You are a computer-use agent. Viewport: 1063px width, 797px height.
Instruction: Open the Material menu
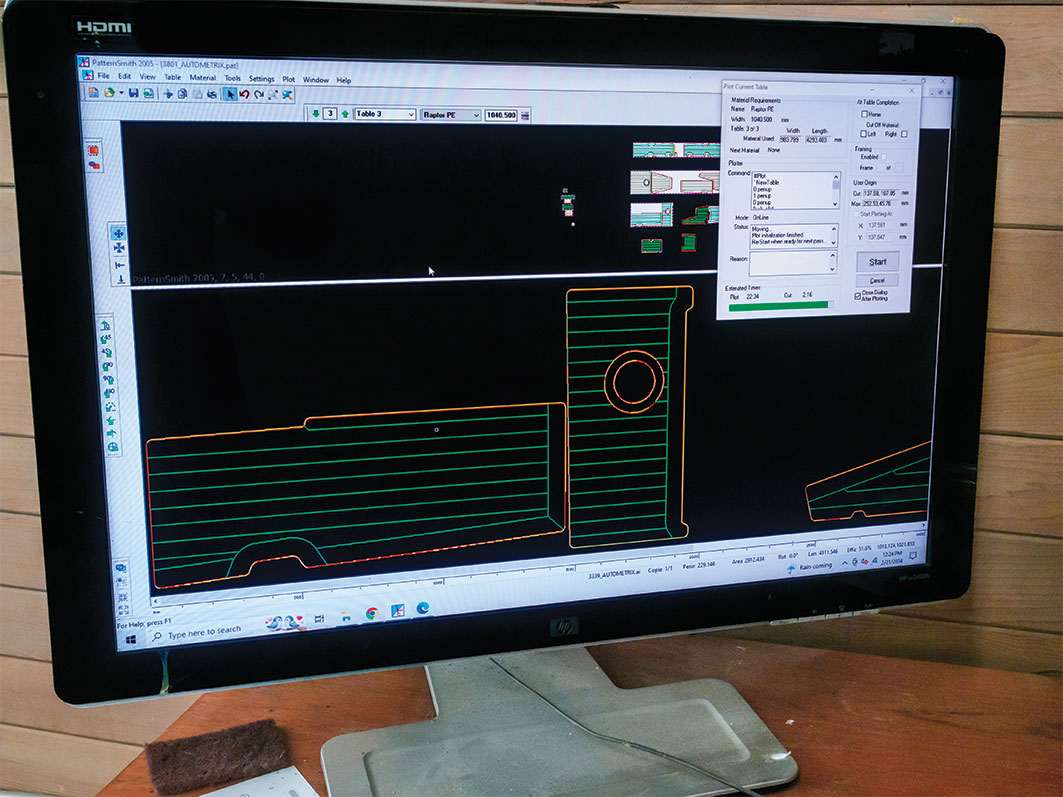coord(203,77)
